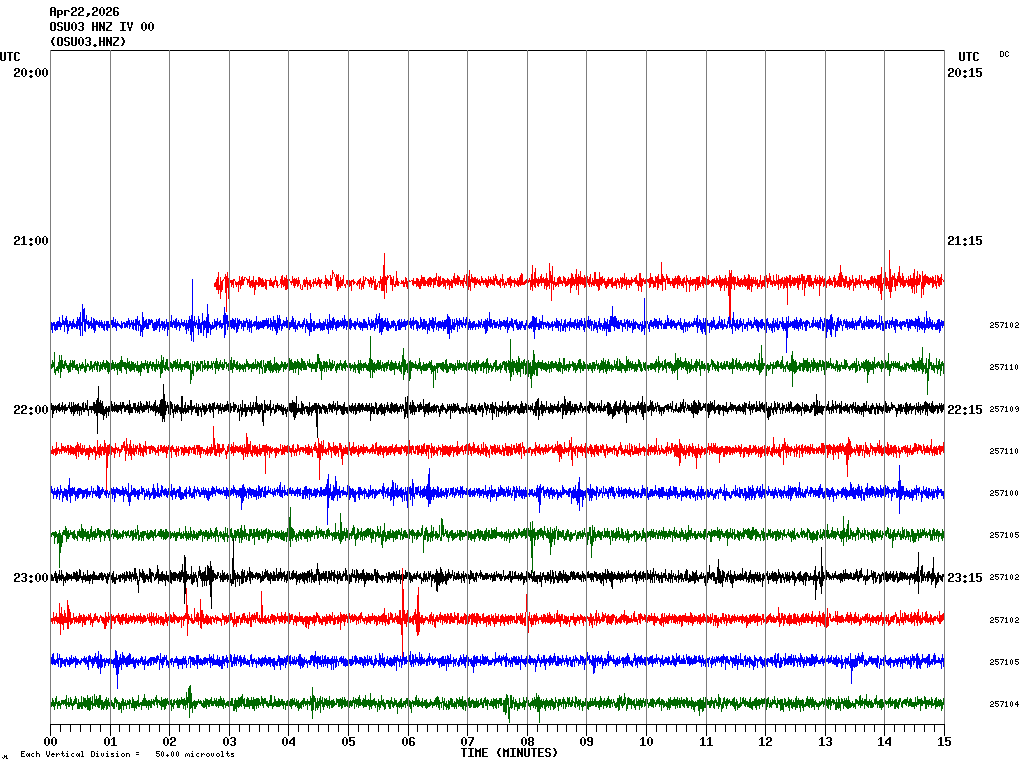The image size is (1024, 768).
Task: Select the 21:00 hour label on left
Action: (x=31, y=241)
